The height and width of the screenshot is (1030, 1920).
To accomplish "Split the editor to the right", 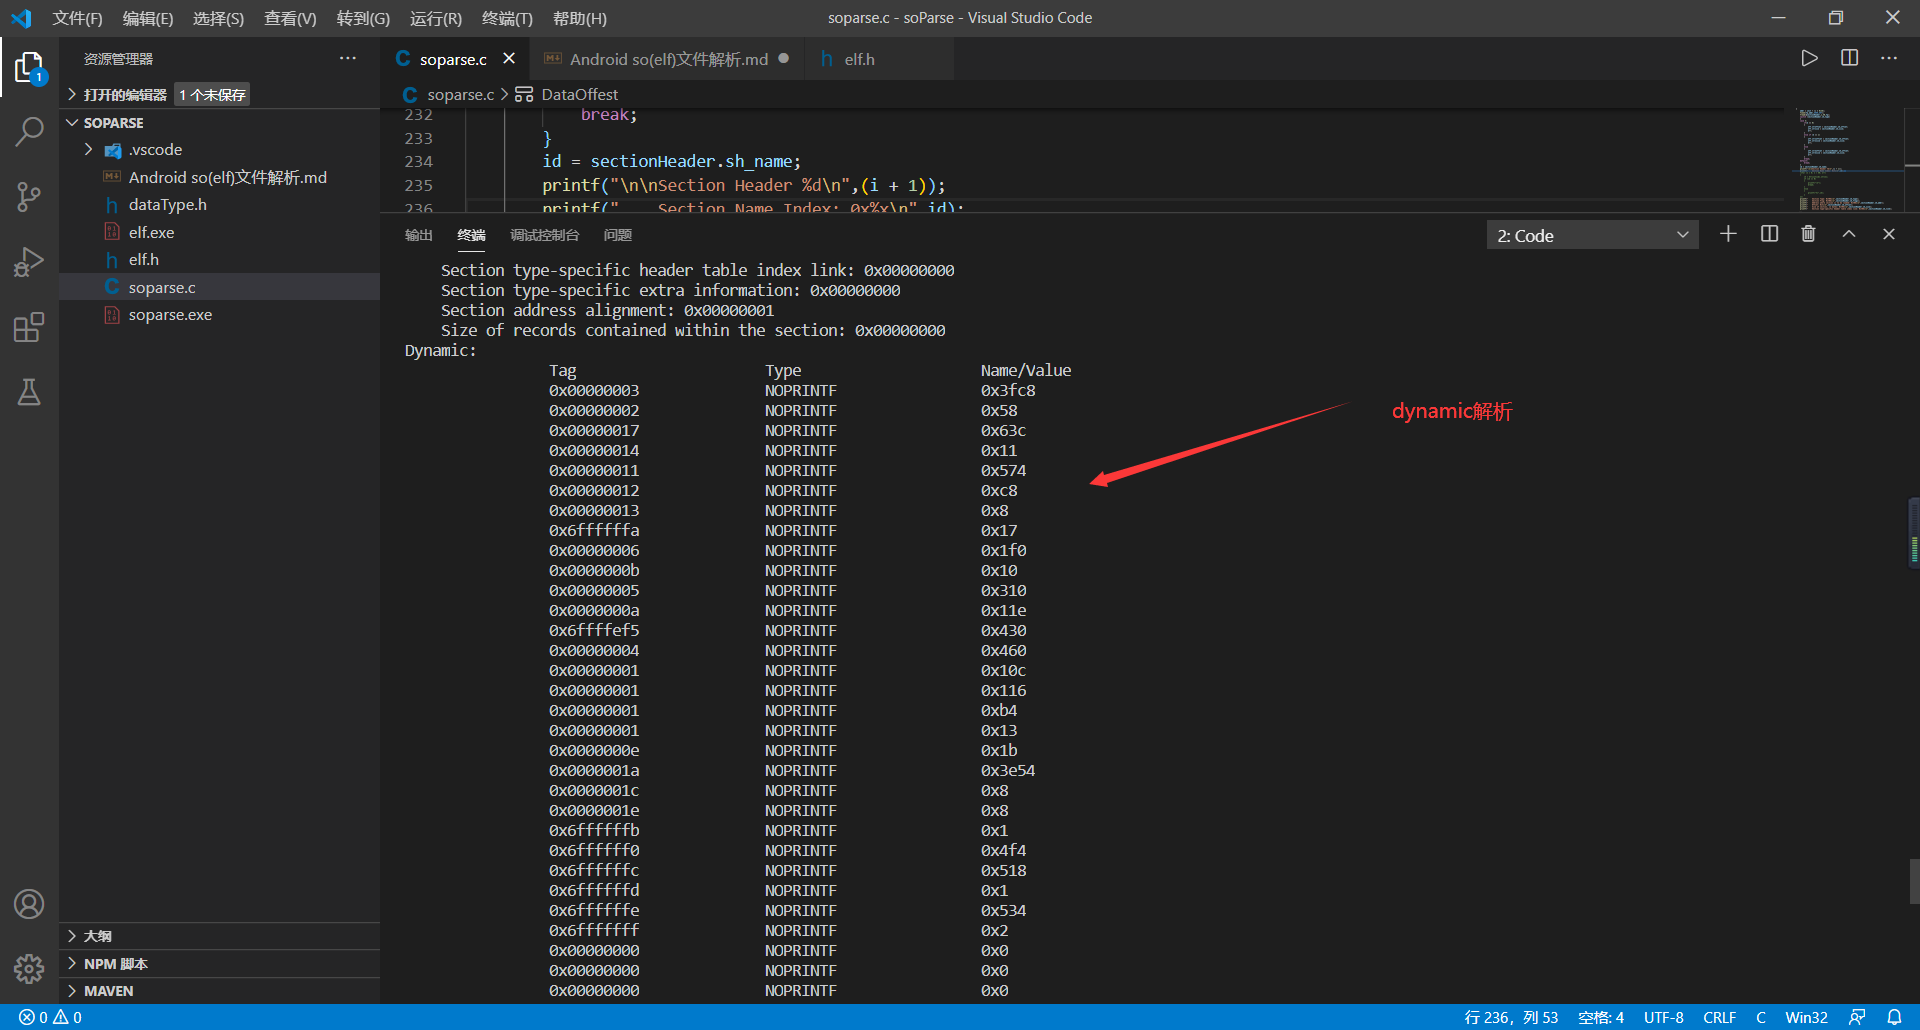I will 1849,59.
